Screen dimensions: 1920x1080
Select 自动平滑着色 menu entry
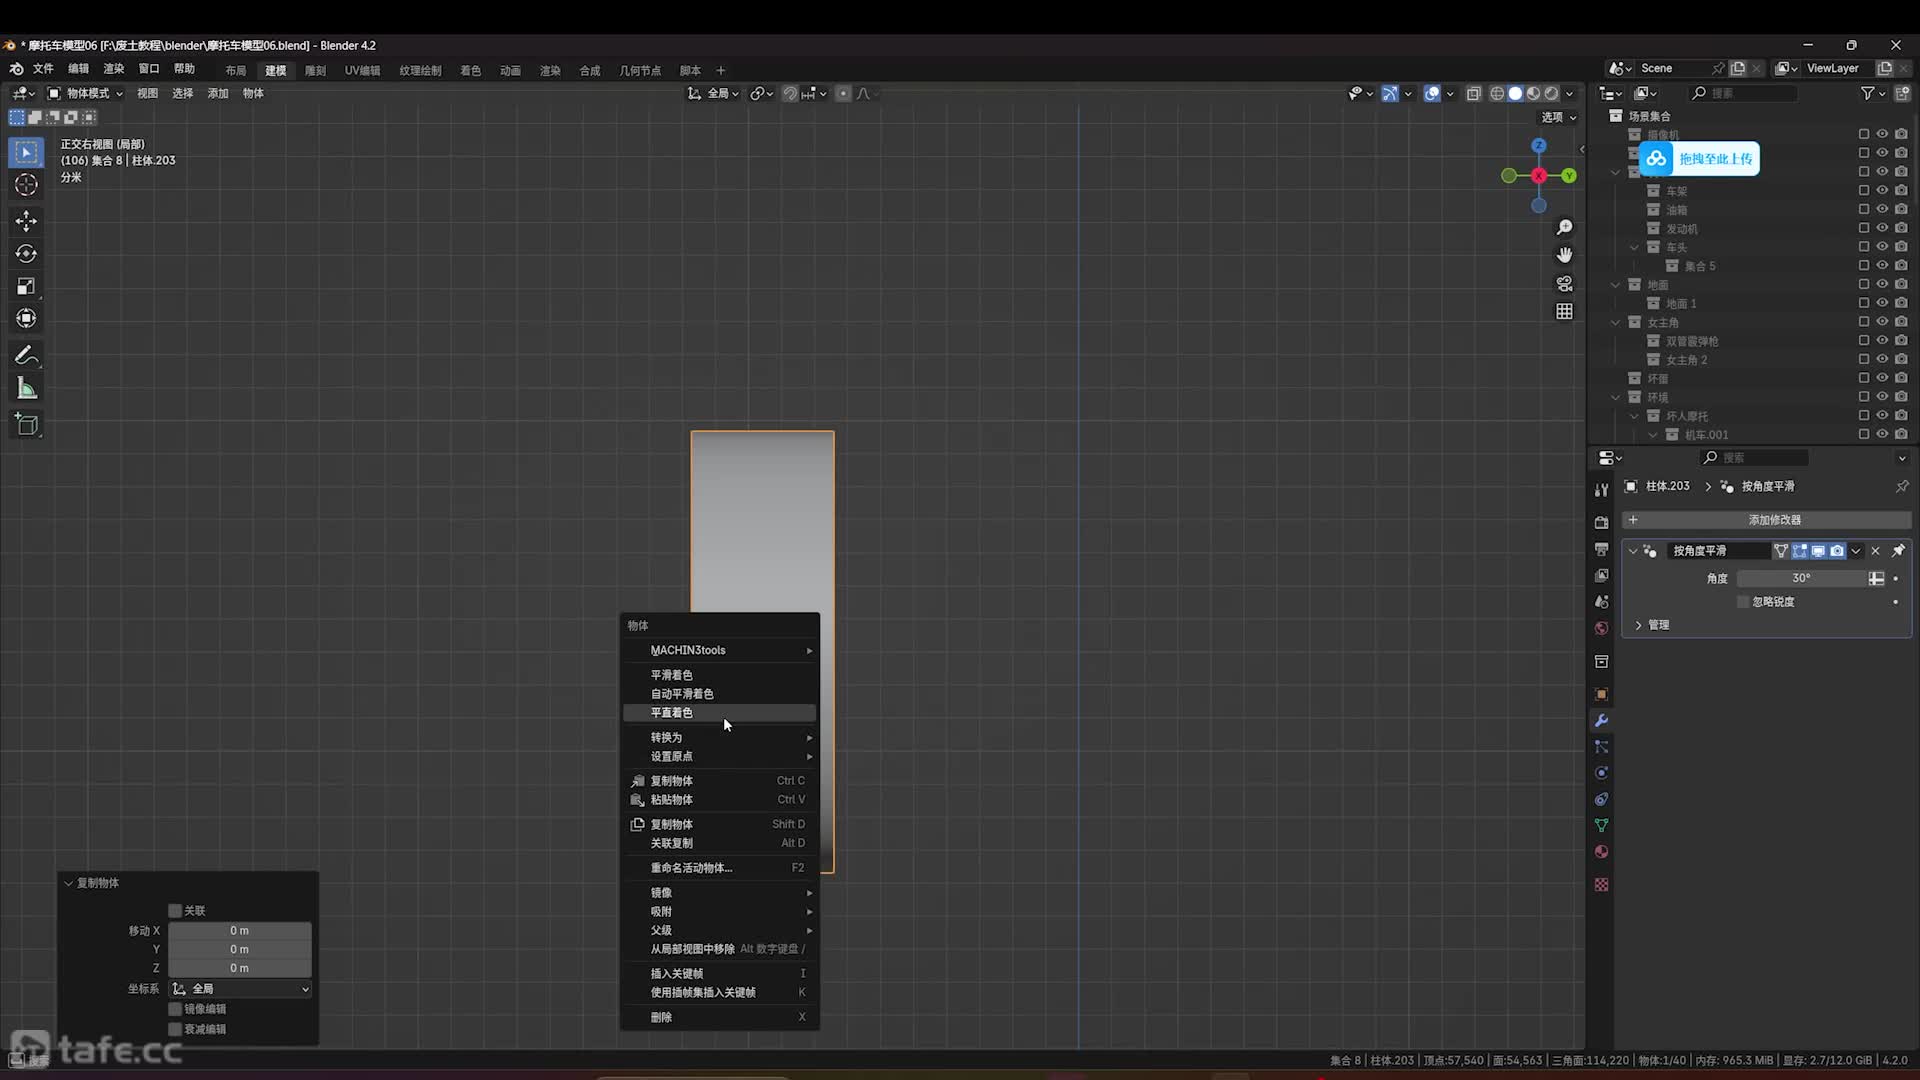click(x=720, y=694)
